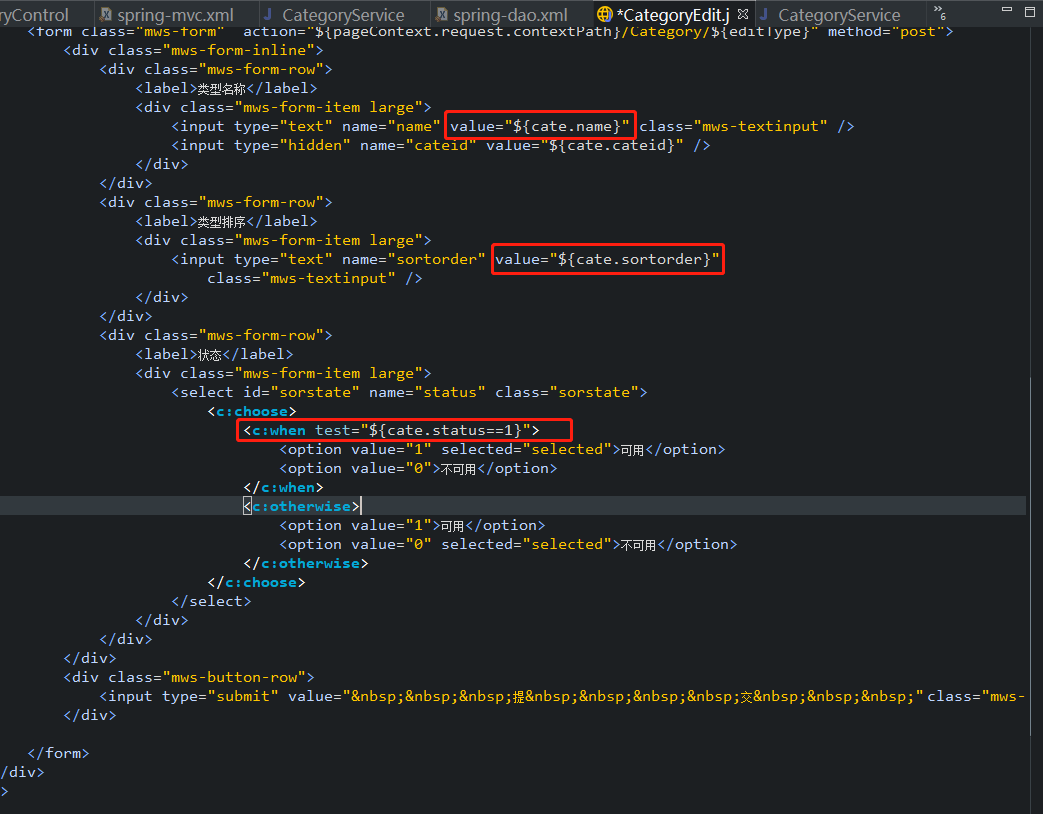Click the label 类型名称 line
1043x814 pixels.
pyautogui.click(x=226, y=88)
